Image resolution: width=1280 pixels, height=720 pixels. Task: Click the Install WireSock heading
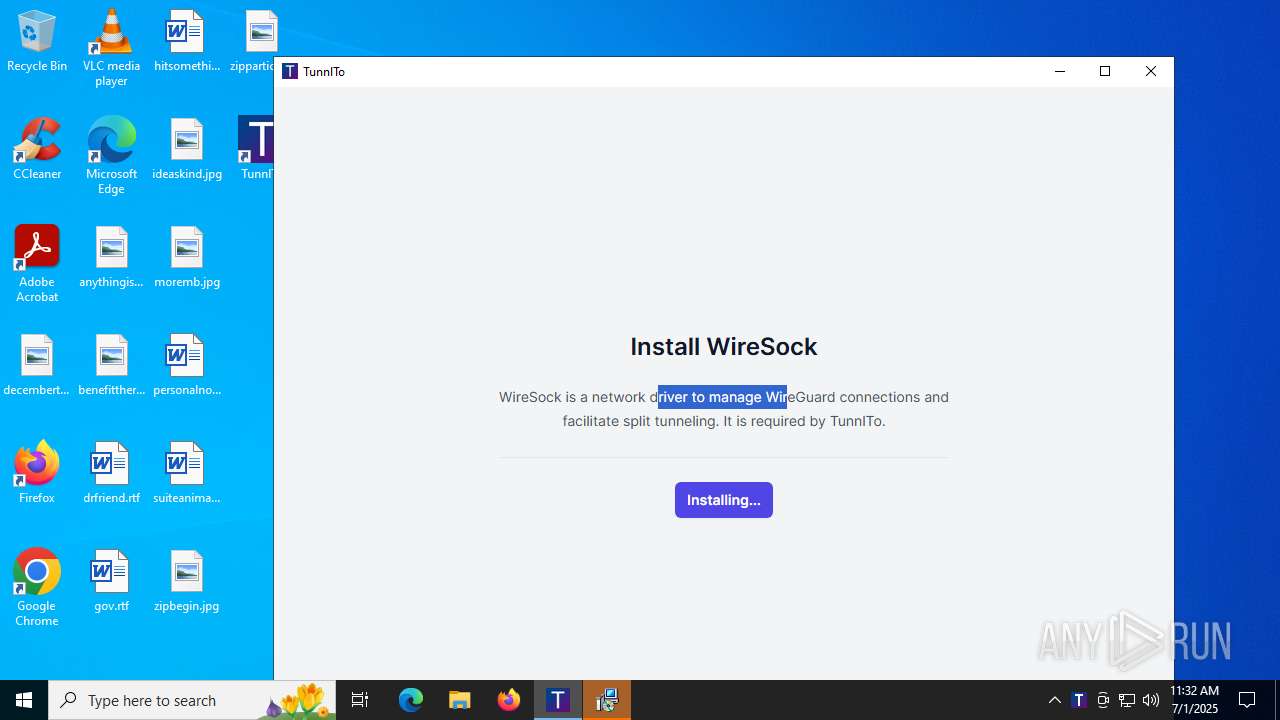pyautogui.click(x=723, y=346)
